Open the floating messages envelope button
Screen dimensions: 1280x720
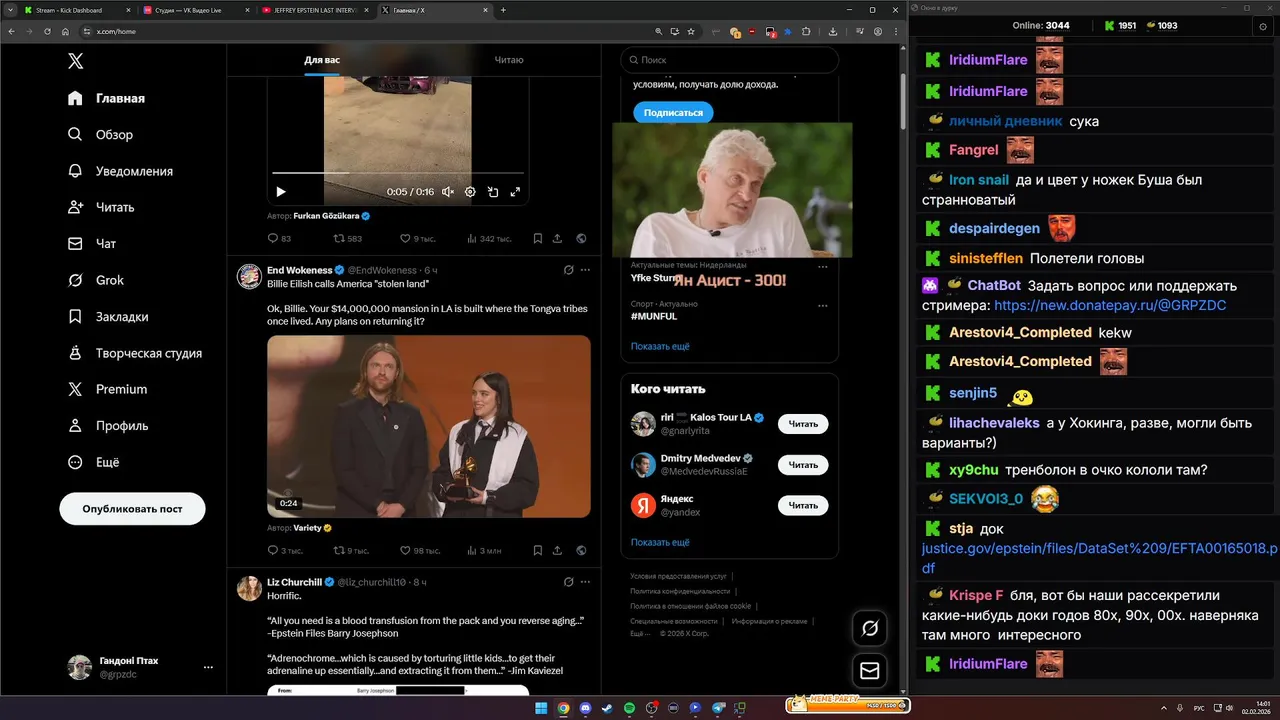pyautogui.click(x=870, y=671)
